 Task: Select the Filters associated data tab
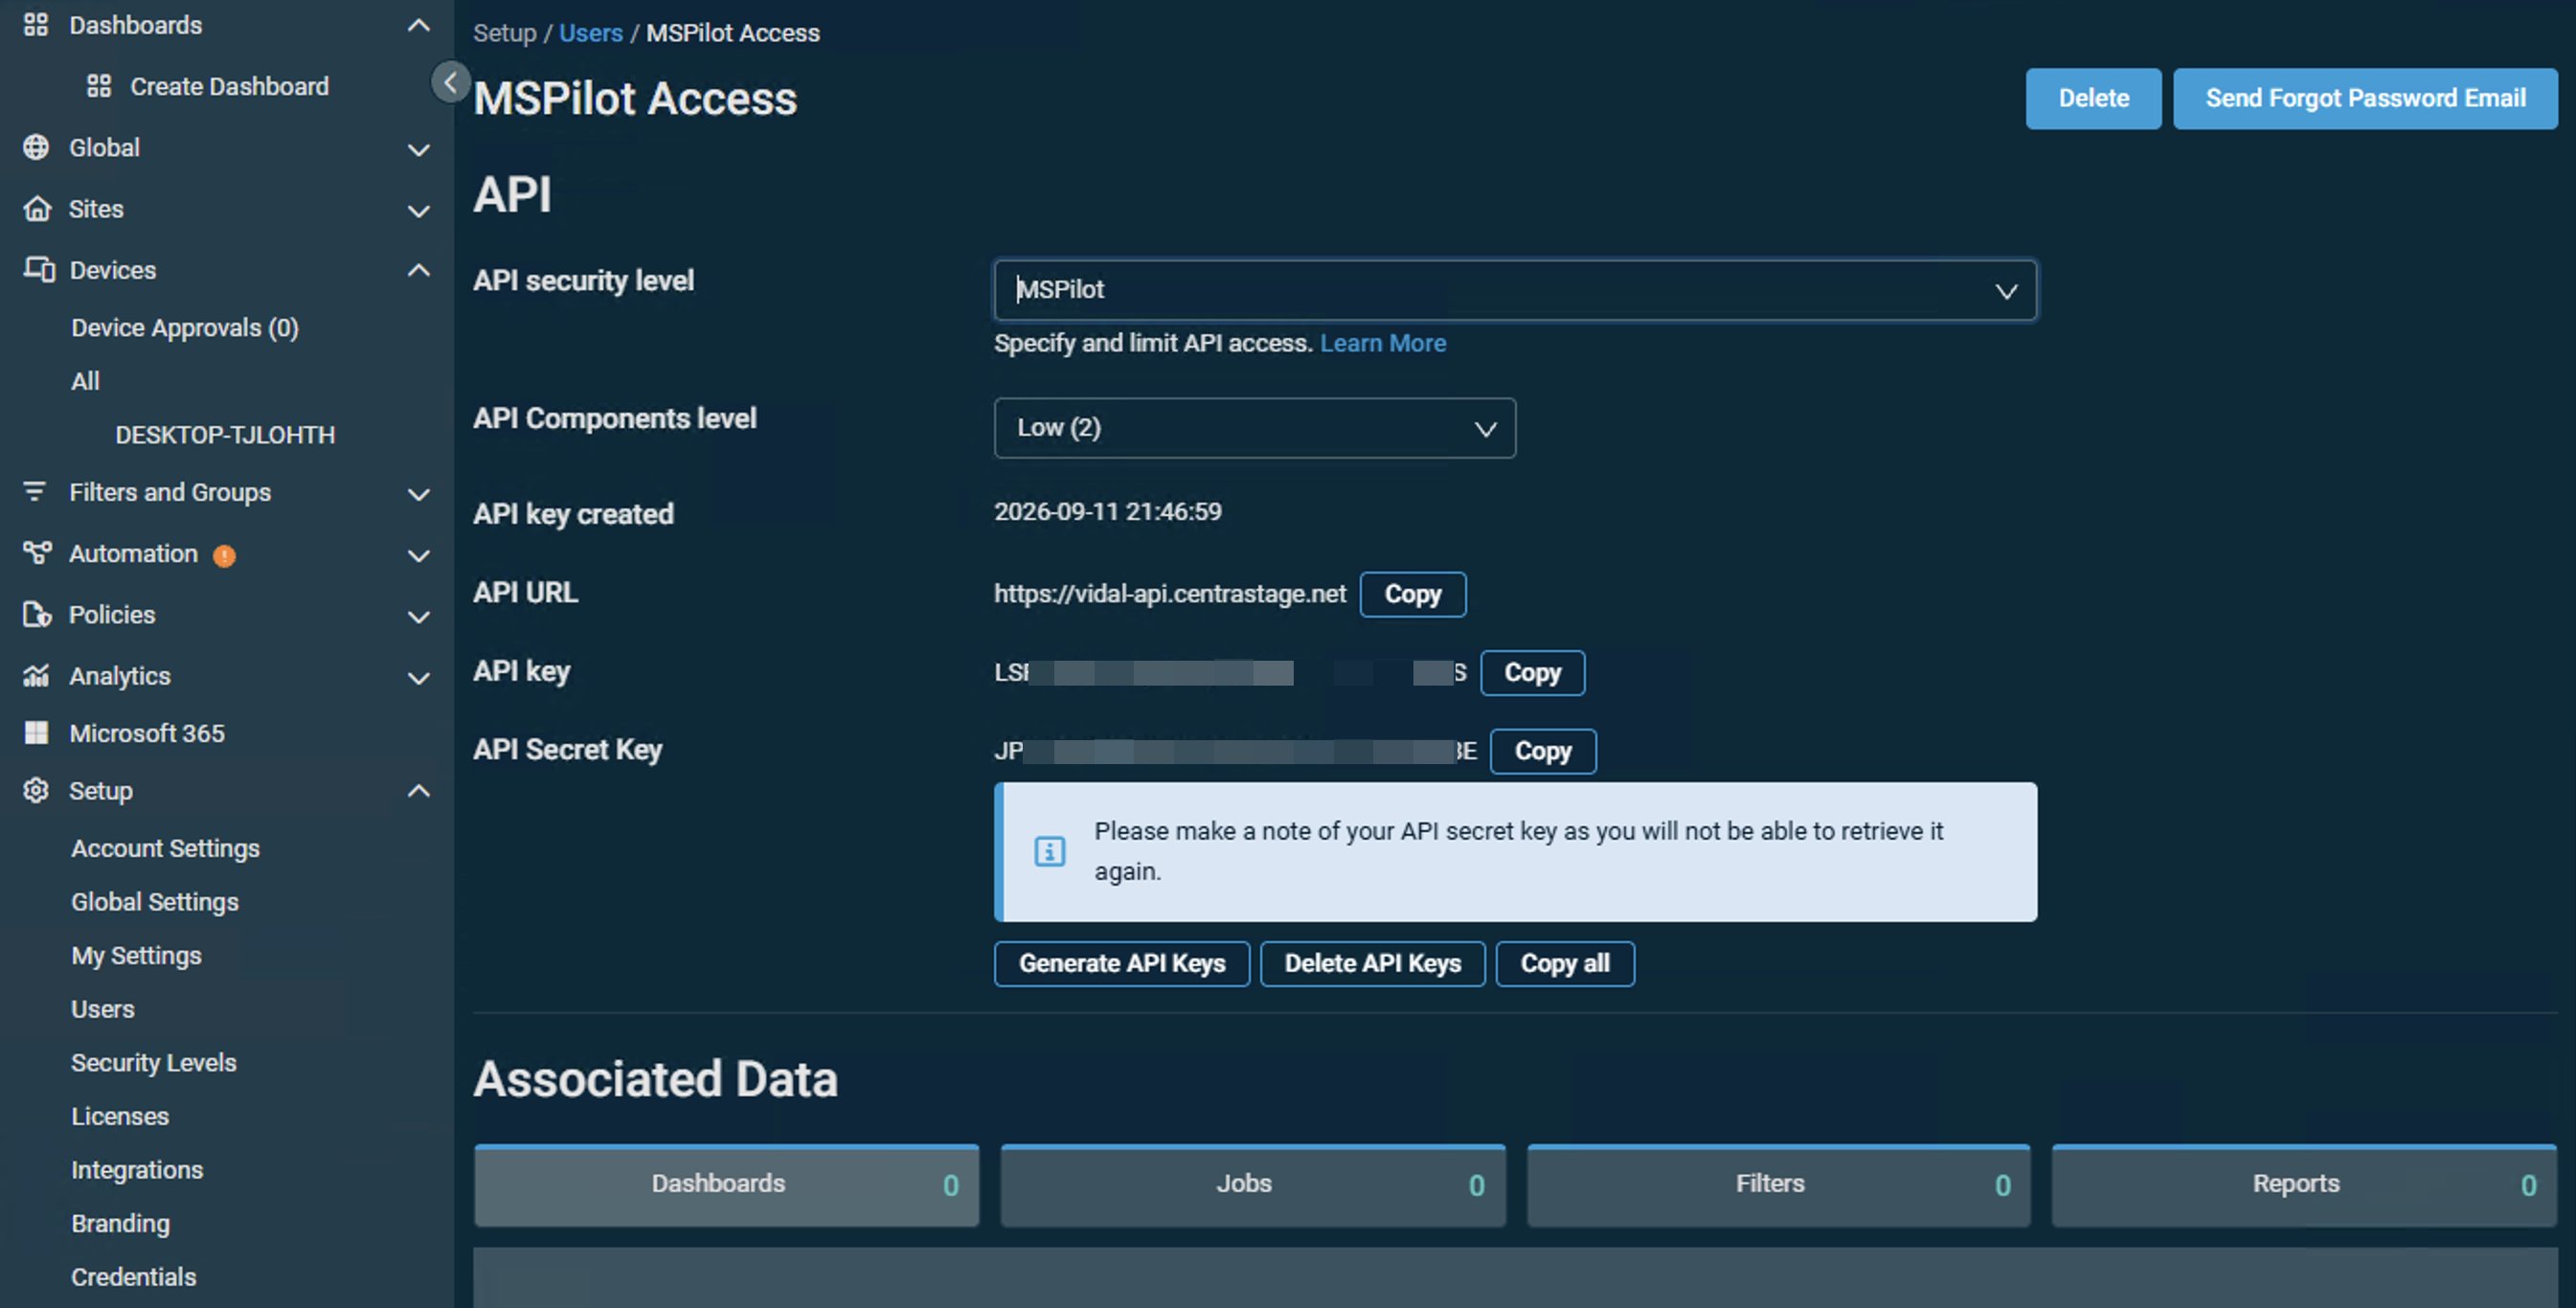point(1778,1184)
